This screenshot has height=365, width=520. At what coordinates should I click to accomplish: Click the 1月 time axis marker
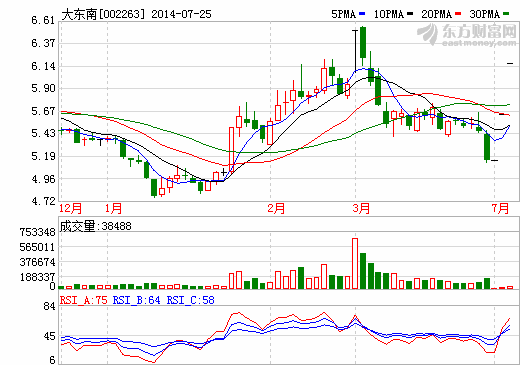(113, 209)
